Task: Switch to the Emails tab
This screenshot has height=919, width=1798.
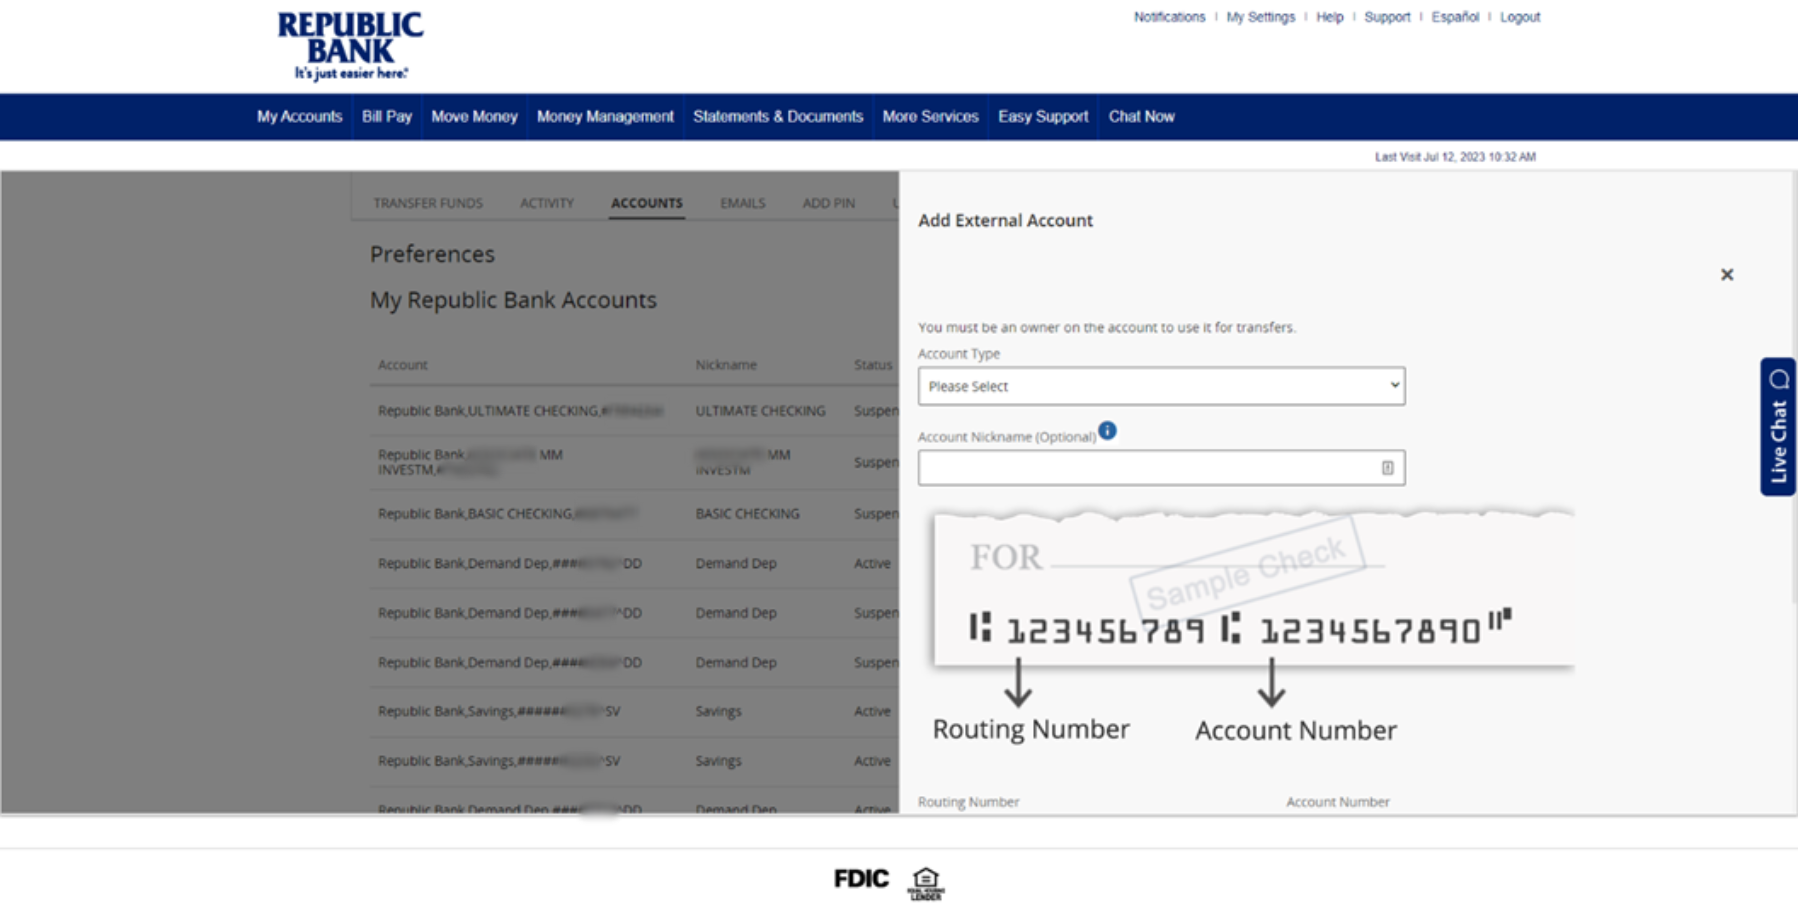Action: coord(743,203)
